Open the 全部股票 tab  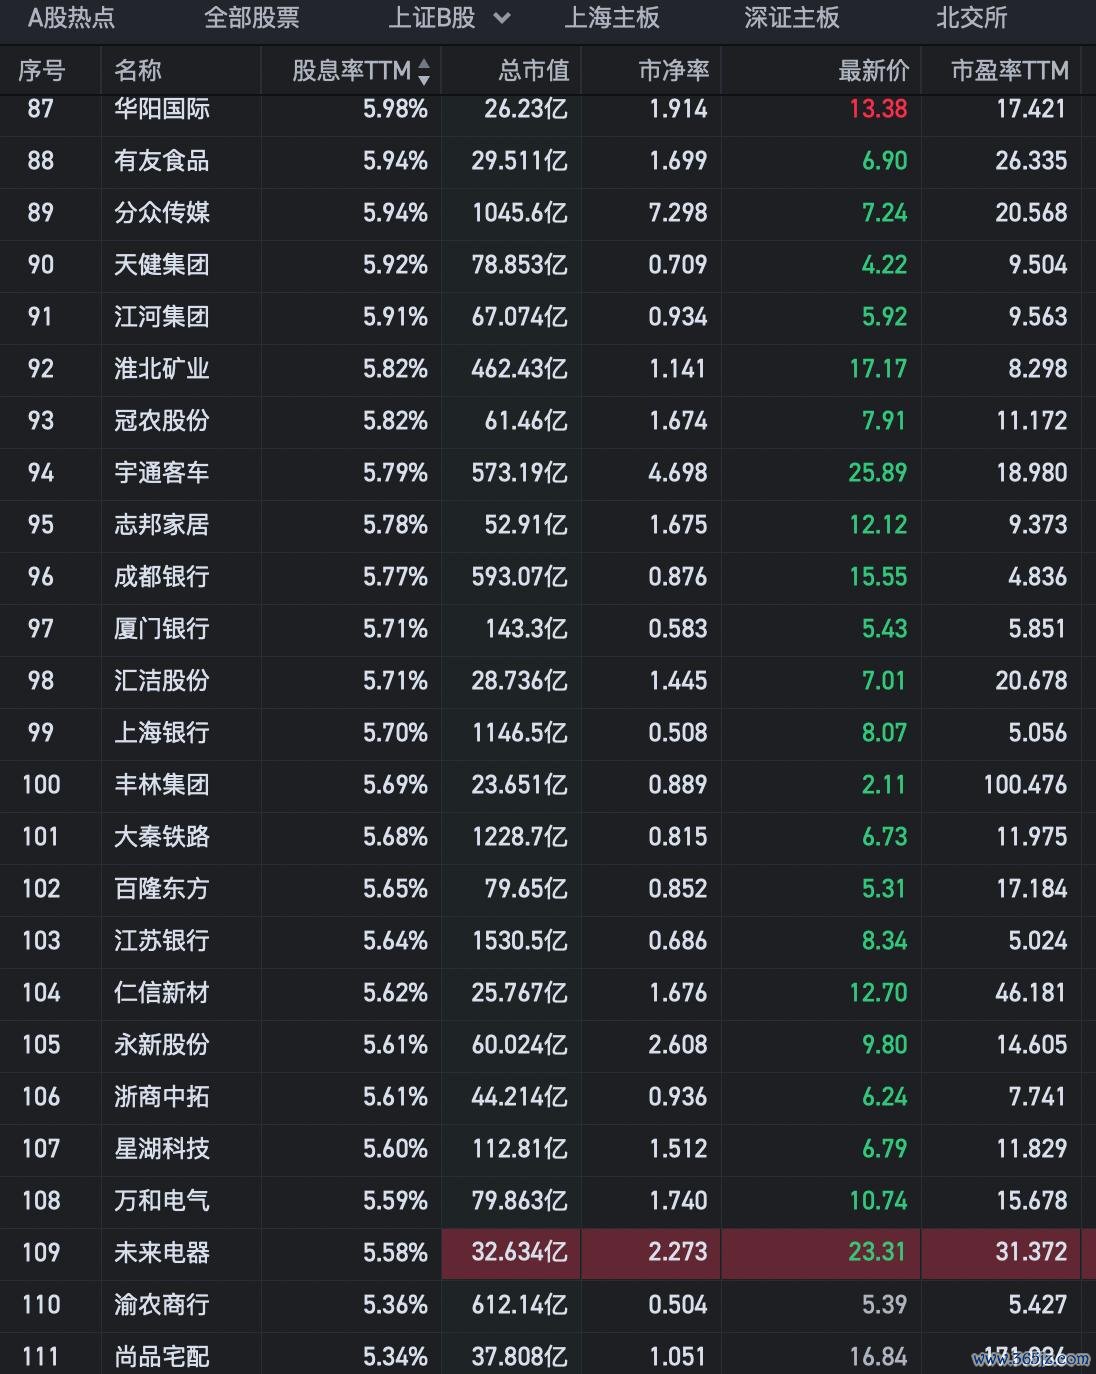tap(251, 18)
